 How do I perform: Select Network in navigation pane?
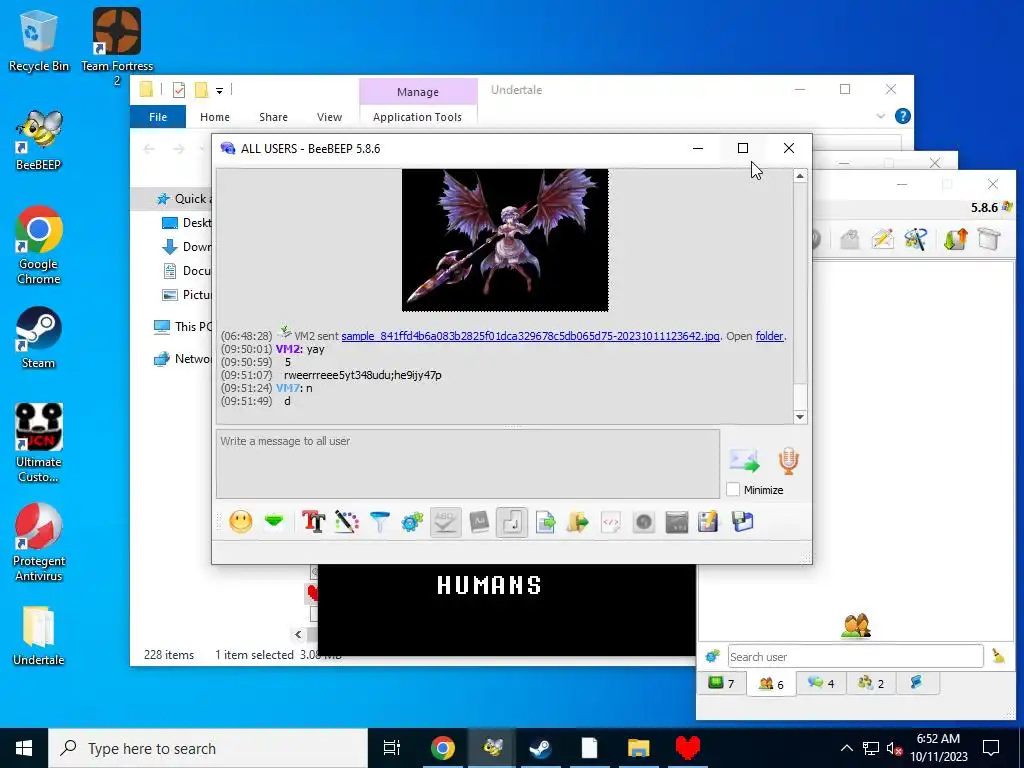(x=182, y=359)
